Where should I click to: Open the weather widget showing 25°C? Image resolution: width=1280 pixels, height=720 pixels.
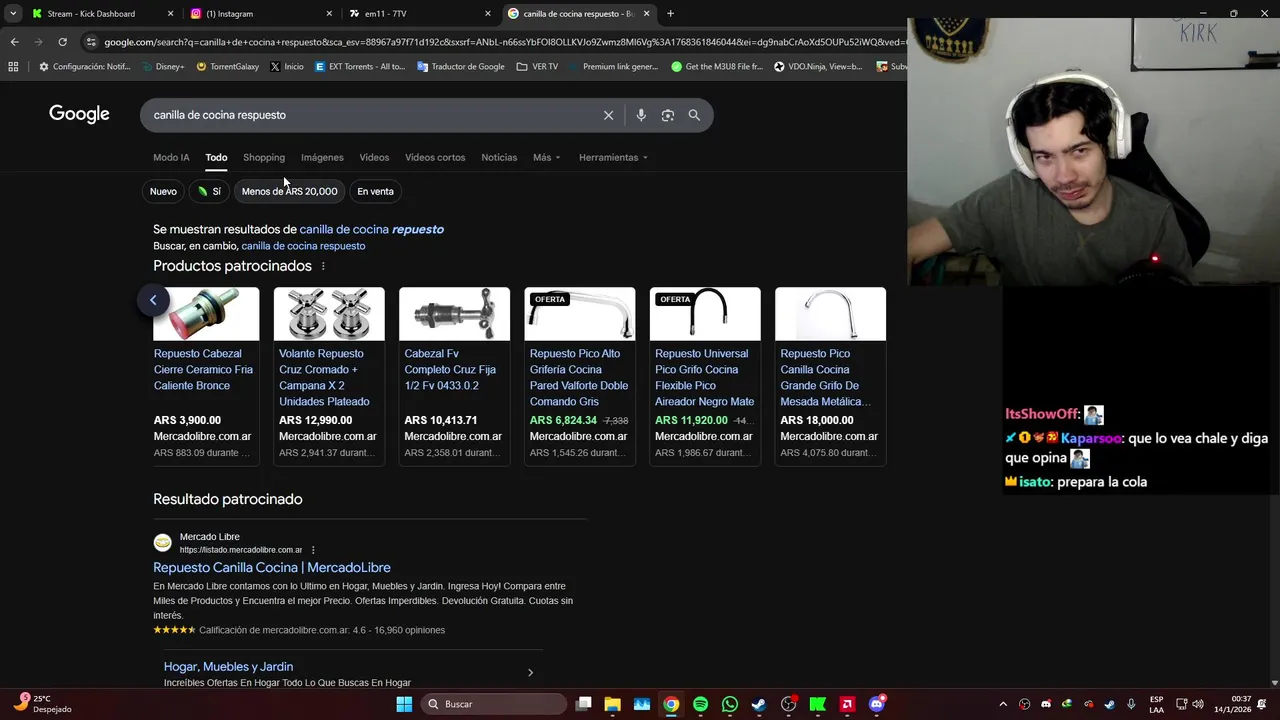(44, 704)
